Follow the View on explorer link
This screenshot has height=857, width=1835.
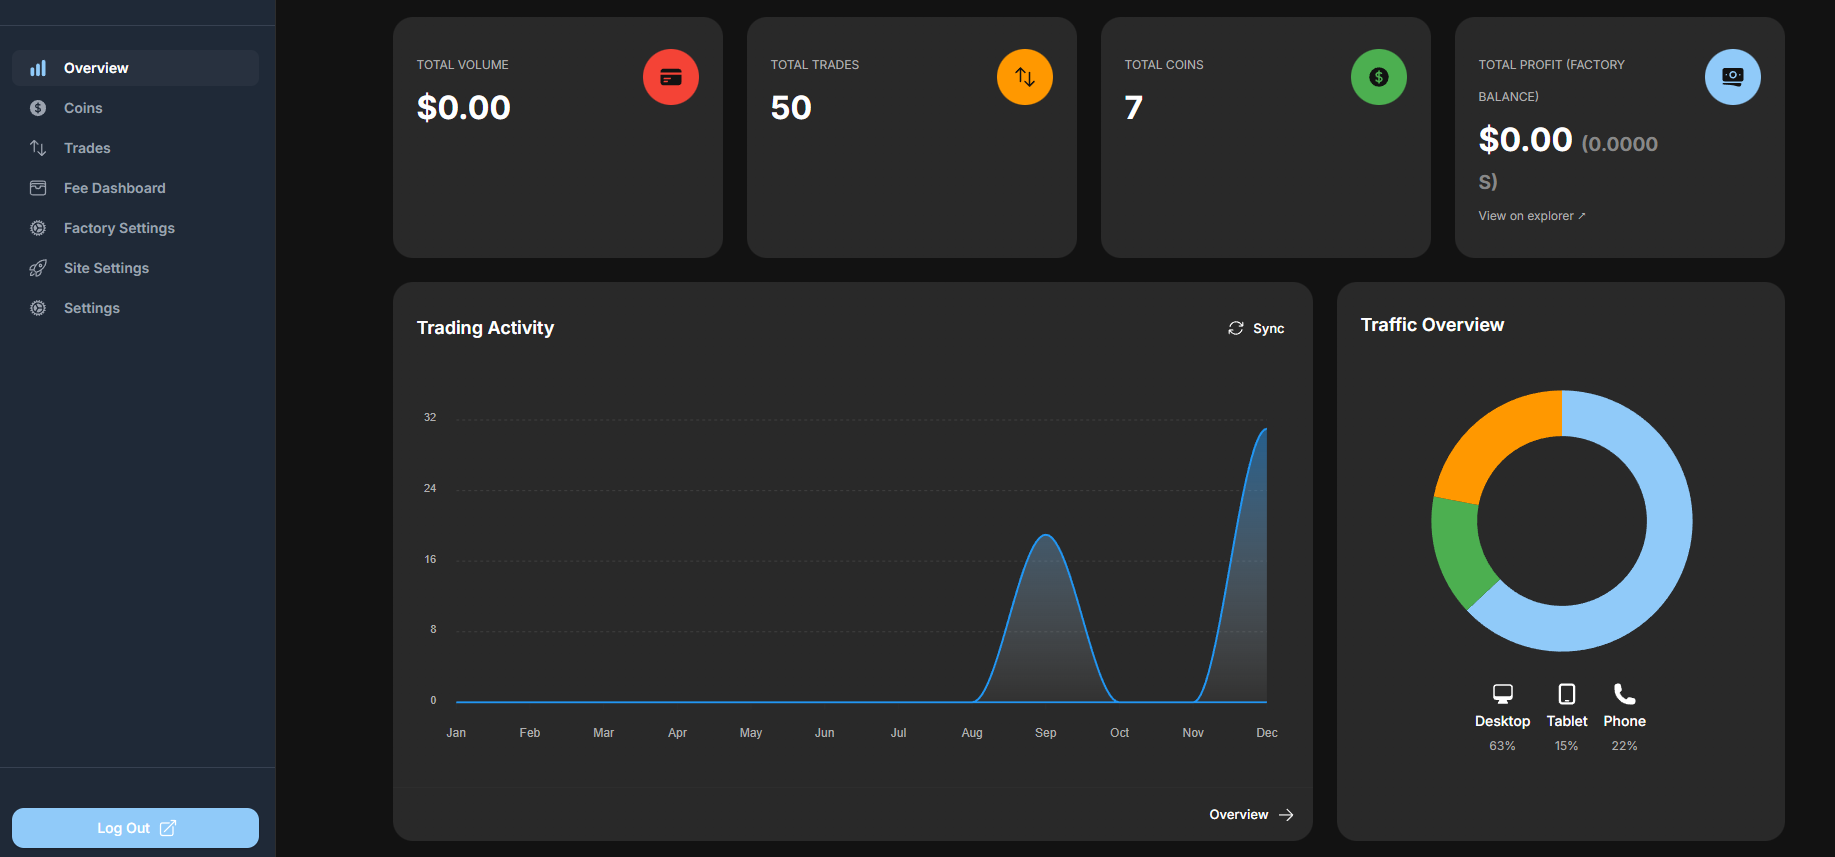pyautogui.click(x=1532, y=216)
